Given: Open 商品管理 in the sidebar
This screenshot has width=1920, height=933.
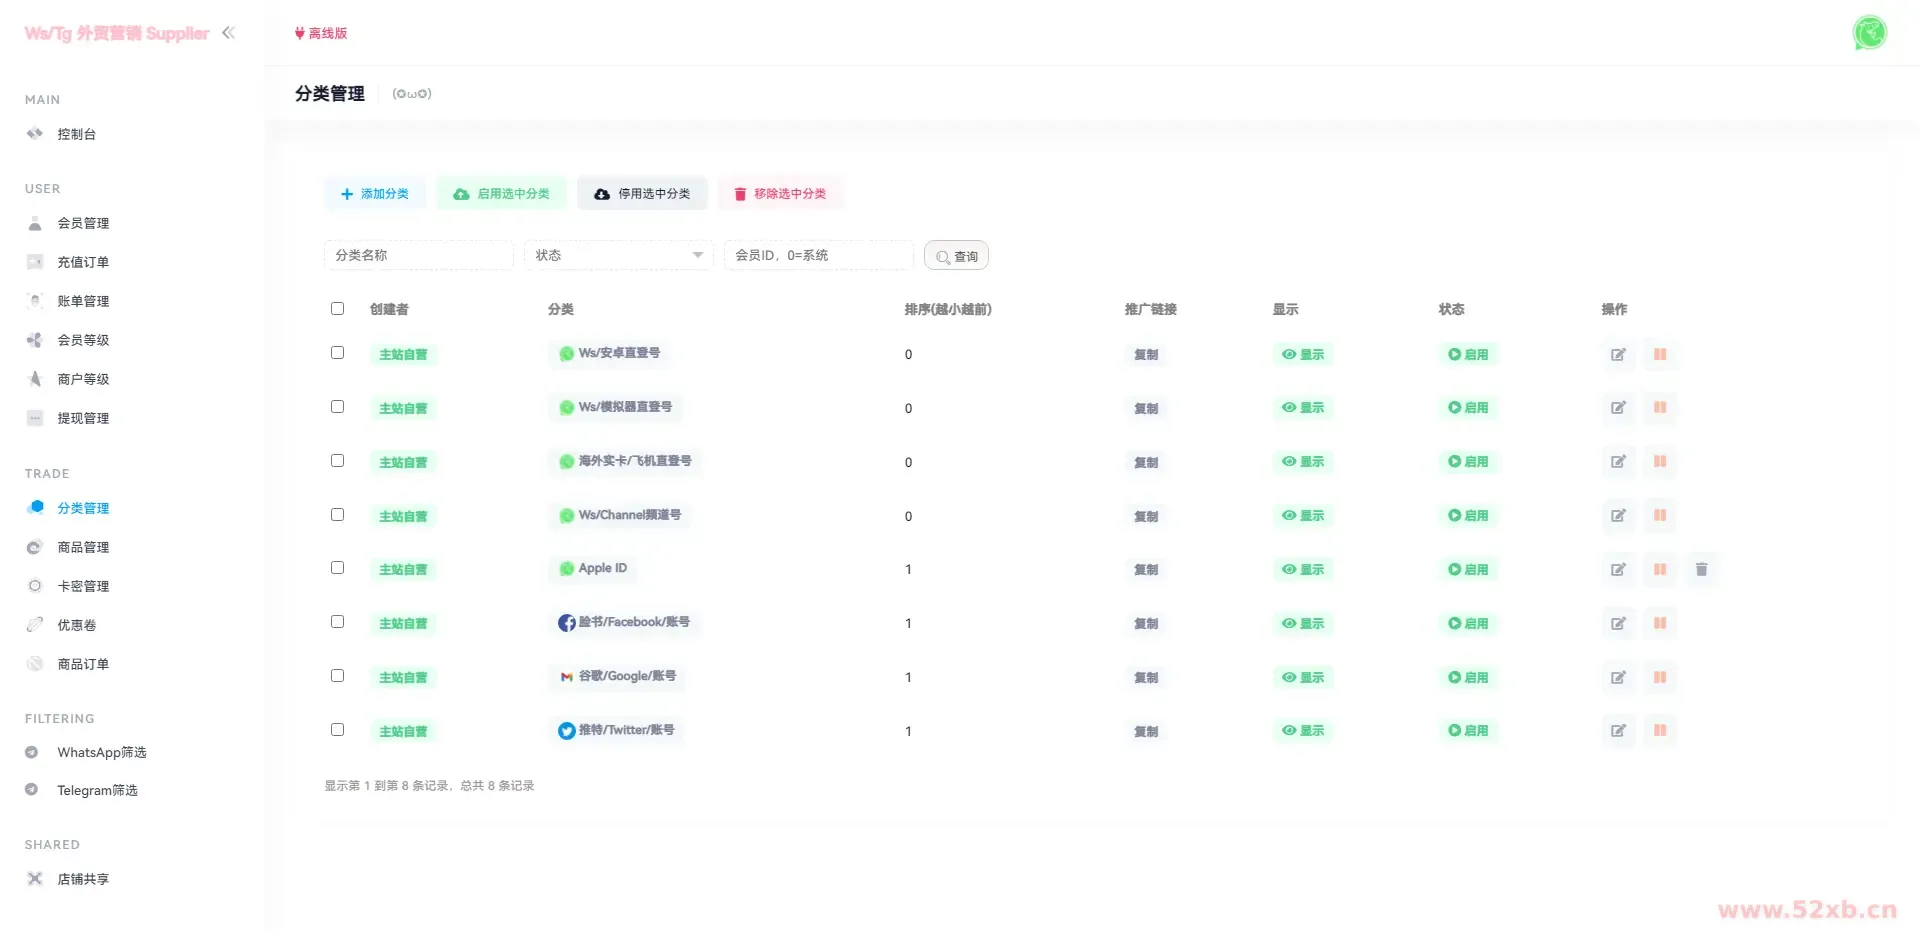Looking at the screenshot, I should [83, 547].
